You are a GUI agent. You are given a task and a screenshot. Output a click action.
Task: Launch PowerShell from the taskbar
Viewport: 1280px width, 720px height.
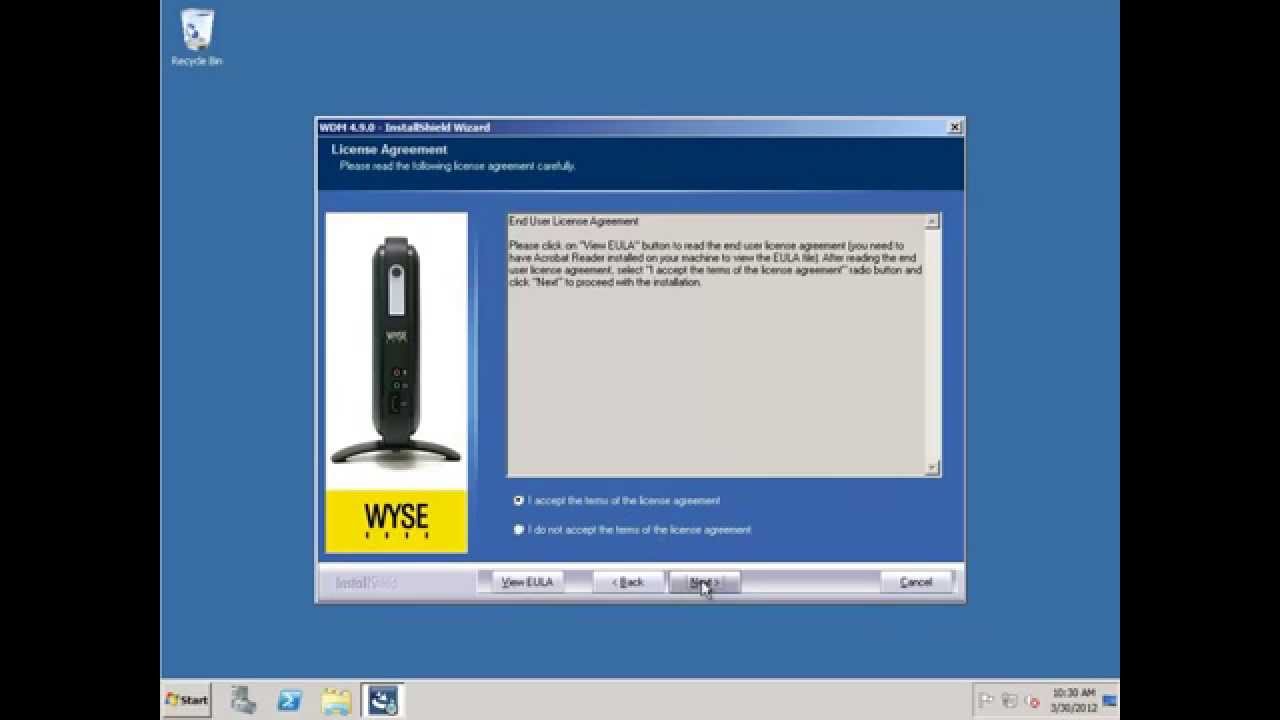pyautogui.click(x=290, y=700)
